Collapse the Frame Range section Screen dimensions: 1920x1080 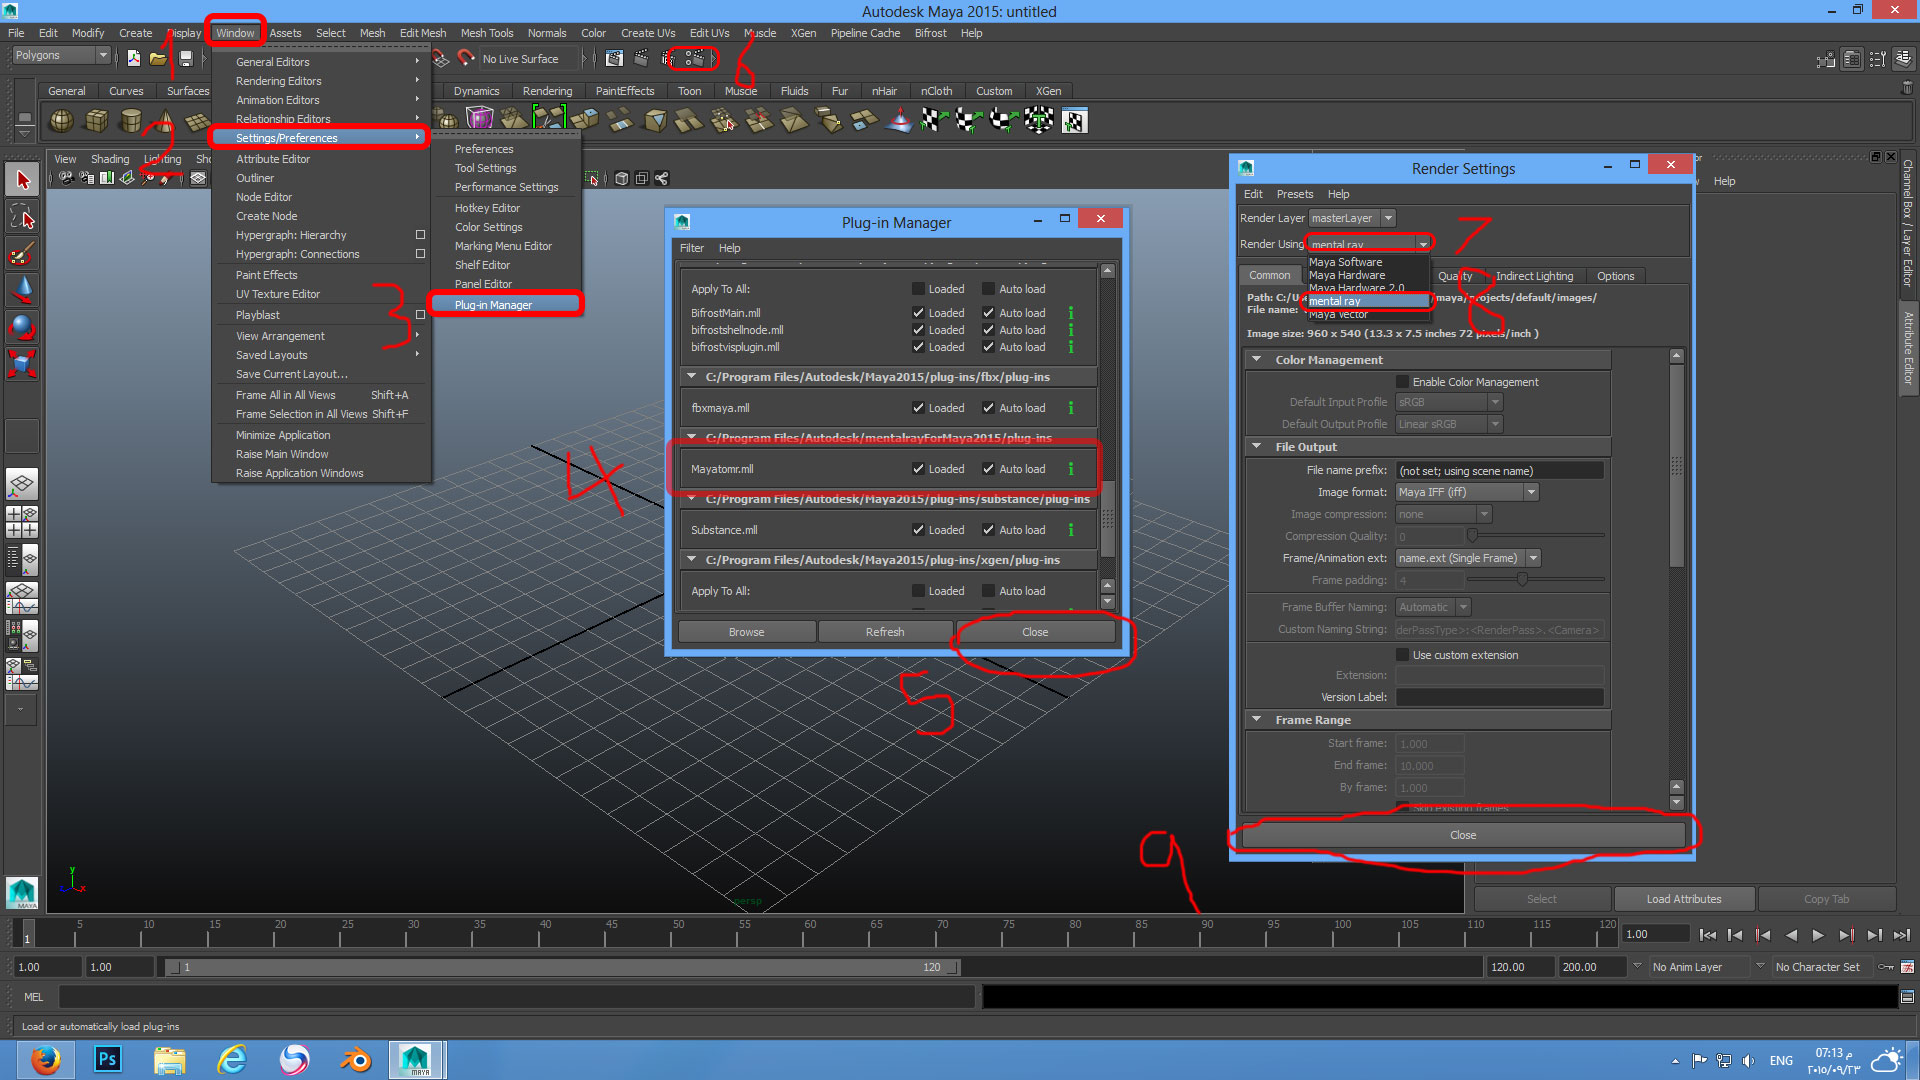(x=1256, y=720)
